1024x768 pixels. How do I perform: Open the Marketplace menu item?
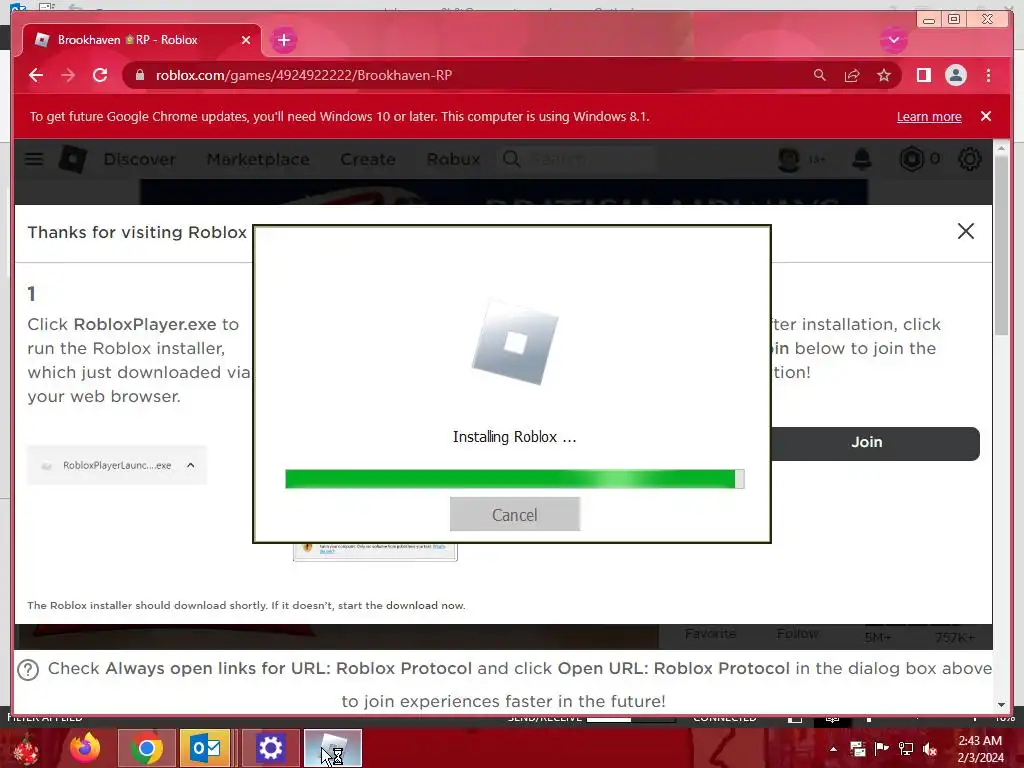pyautogui.click(x=258, y=159)
